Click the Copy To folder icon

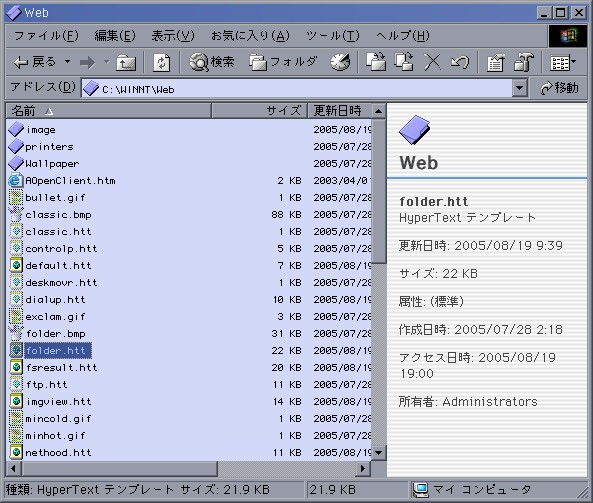[404, 62]
